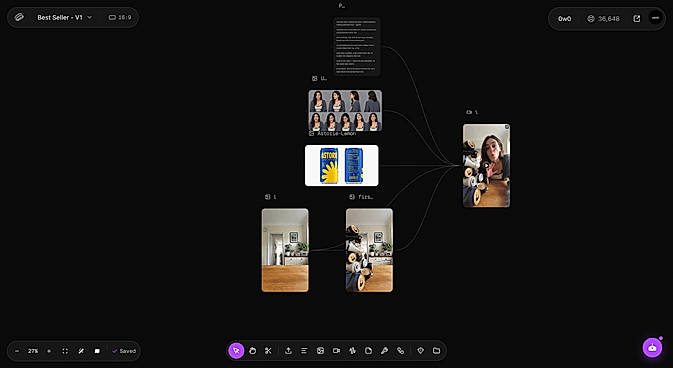The width and height of the screenshot is (673, 368).
Task: Select the Astoria-Lemon can image node
Action: tap(342, 165)
